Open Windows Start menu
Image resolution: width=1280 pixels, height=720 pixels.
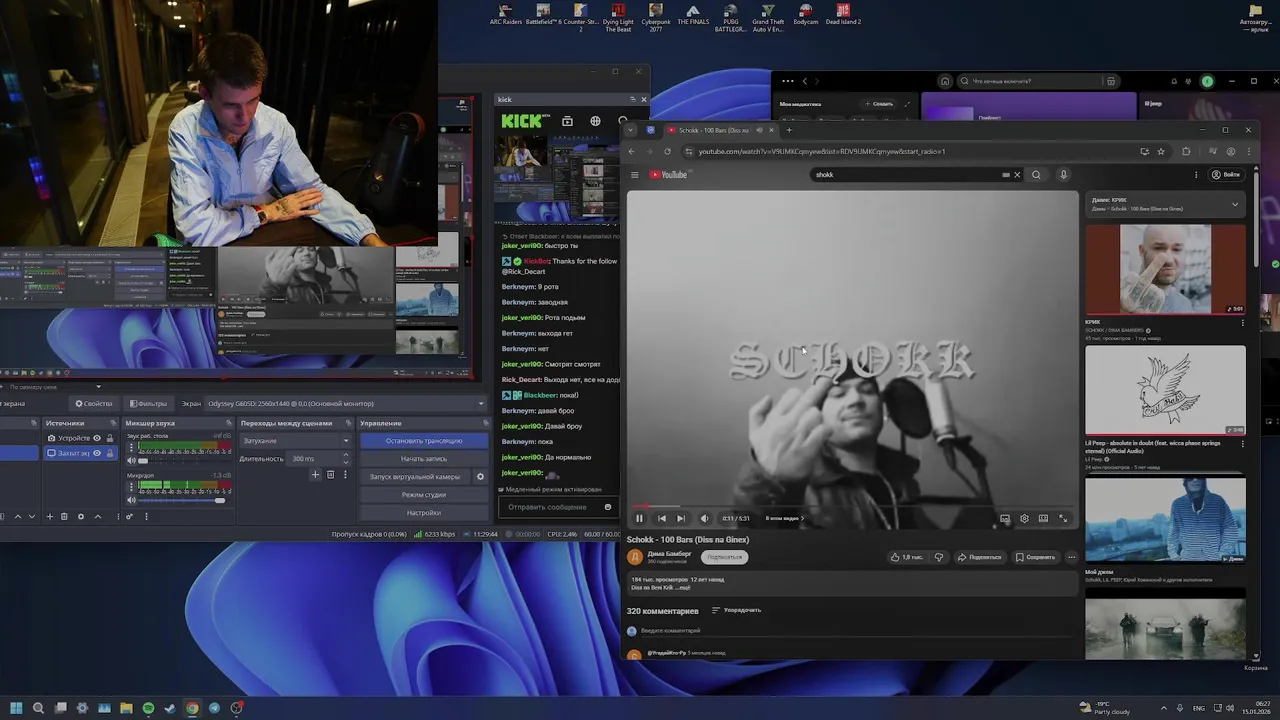16,708
